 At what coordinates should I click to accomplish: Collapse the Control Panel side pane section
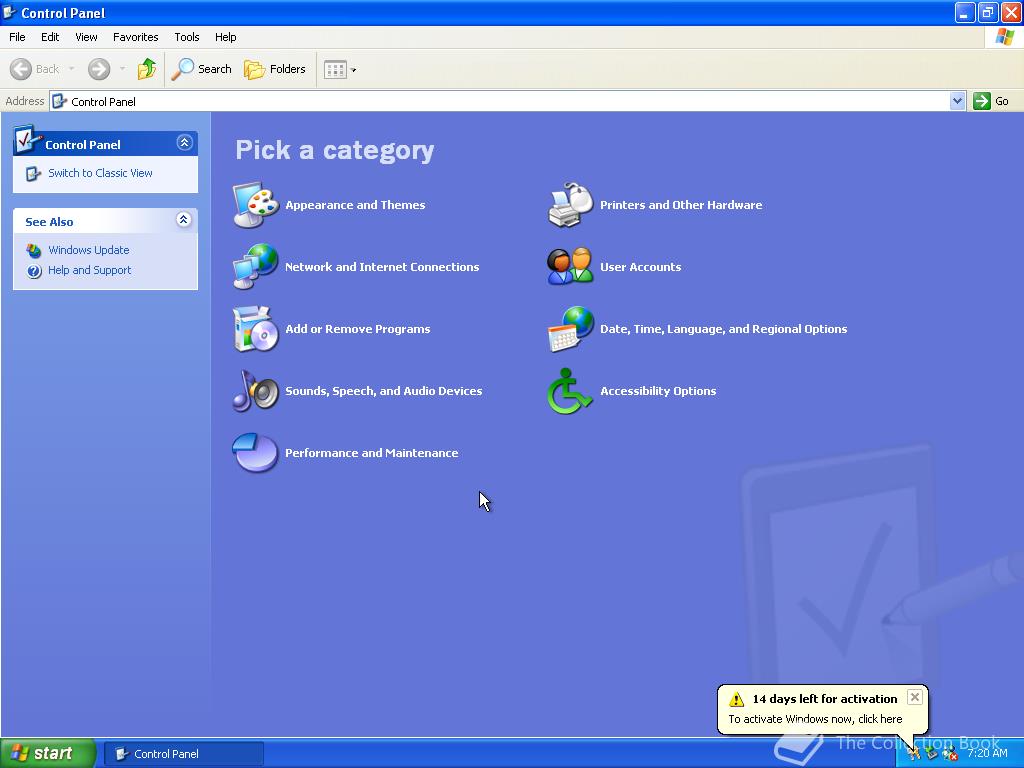pos(184,142)
